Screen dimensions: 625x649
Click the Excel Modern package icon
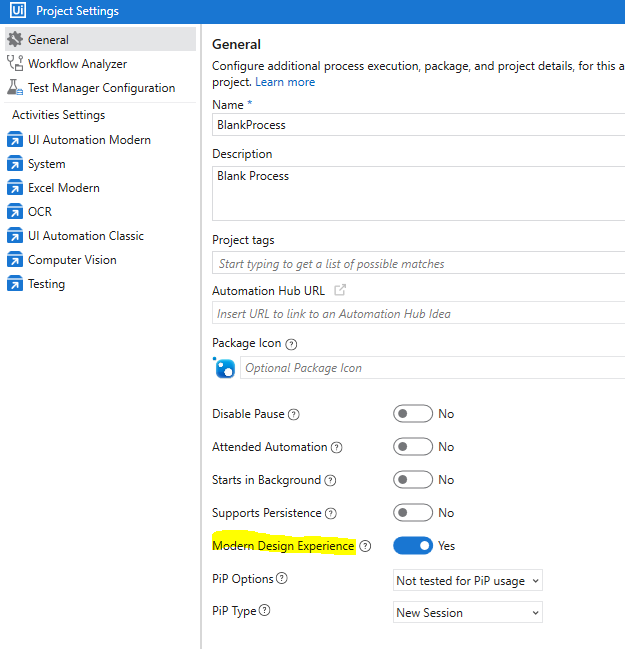point(15,187)
